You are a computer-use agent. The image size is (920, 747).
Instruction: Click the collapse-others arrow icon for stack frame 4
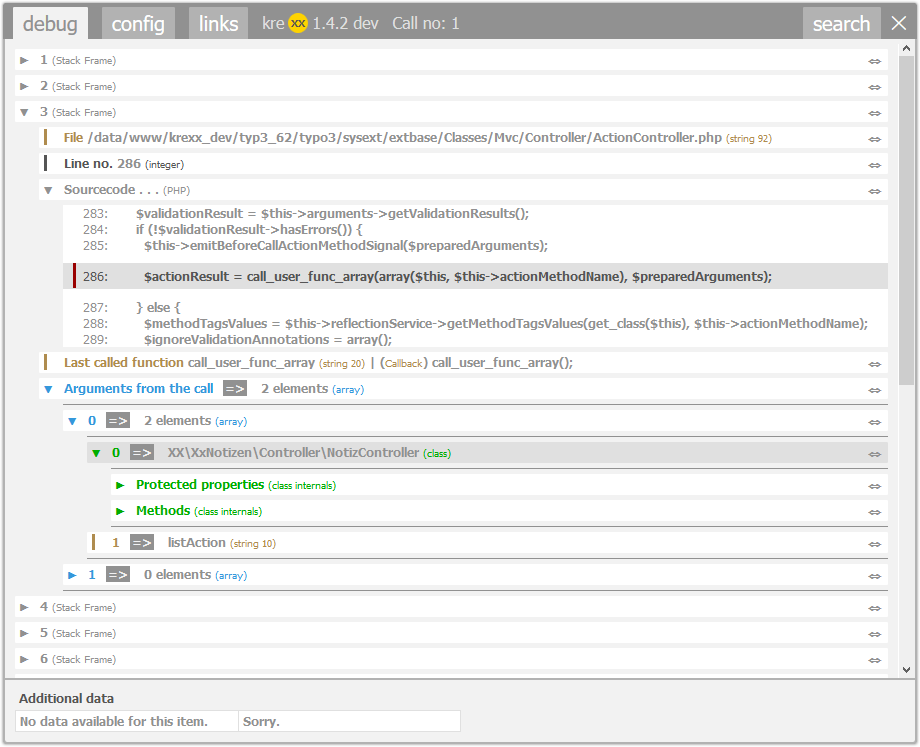875,608
